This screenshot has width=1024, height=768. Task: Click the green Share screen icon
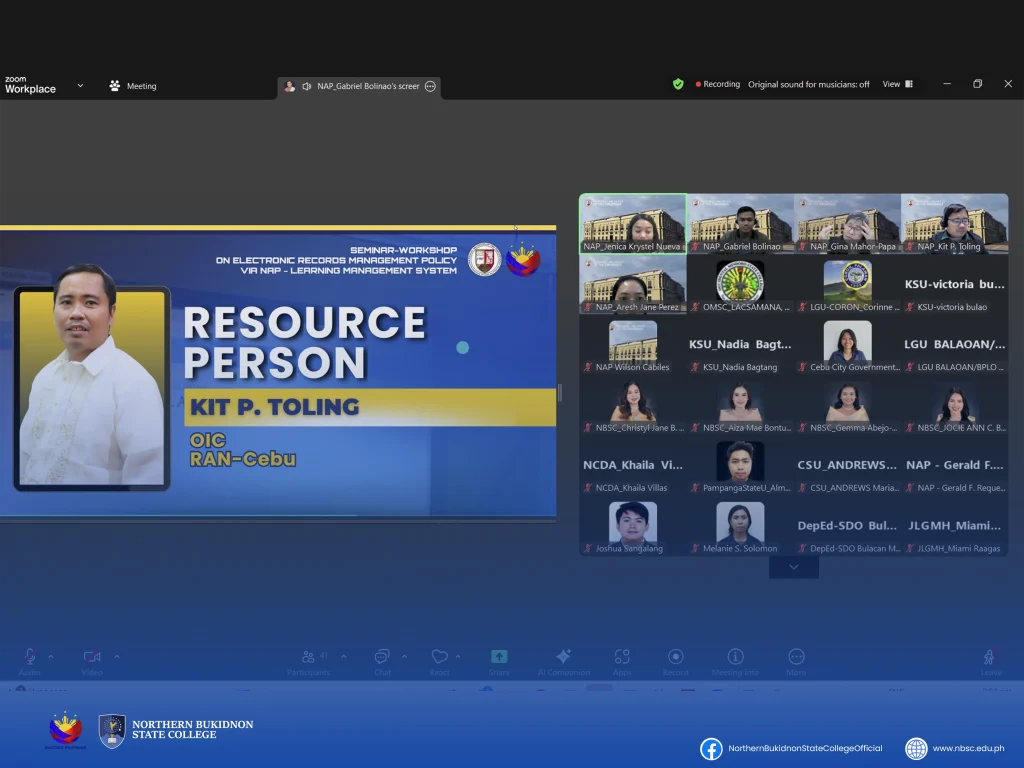(499, 657)
